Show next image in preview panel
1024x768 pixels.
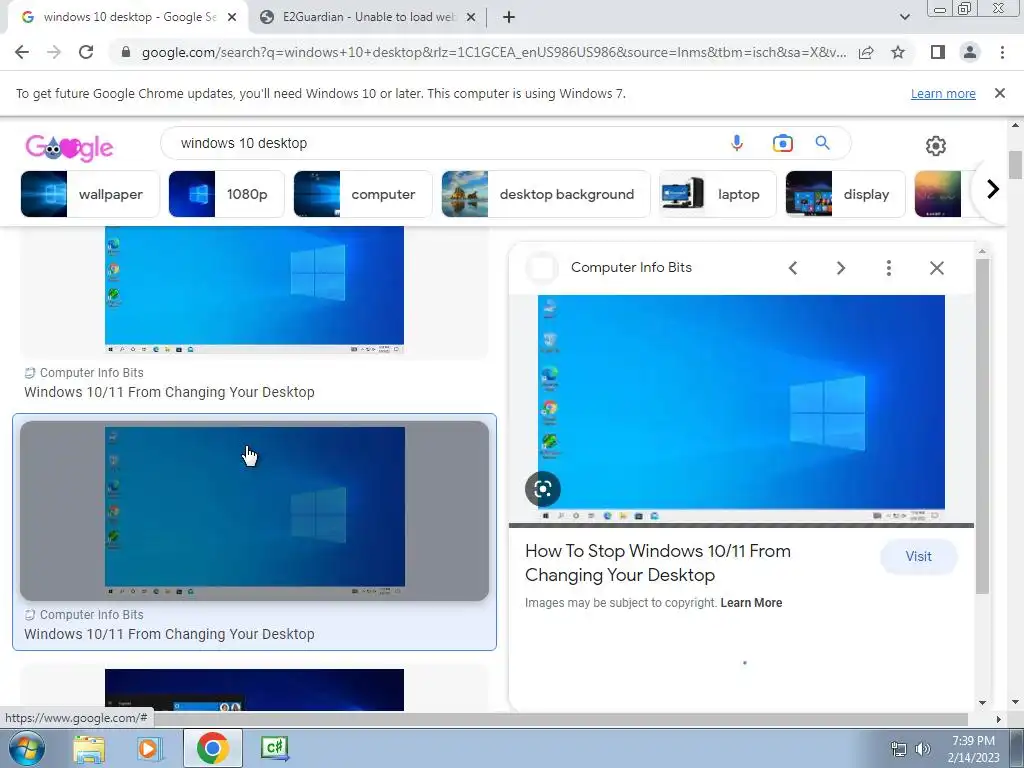tap(840, 268)
